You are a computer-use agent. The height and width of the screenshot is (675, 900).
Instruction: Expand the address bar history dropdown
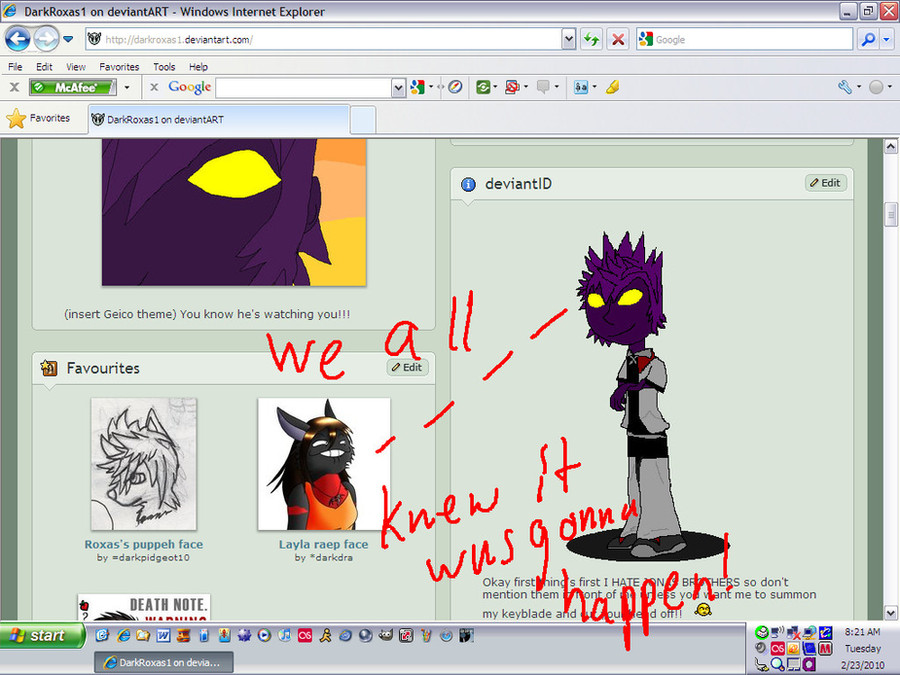click(569, 39)
